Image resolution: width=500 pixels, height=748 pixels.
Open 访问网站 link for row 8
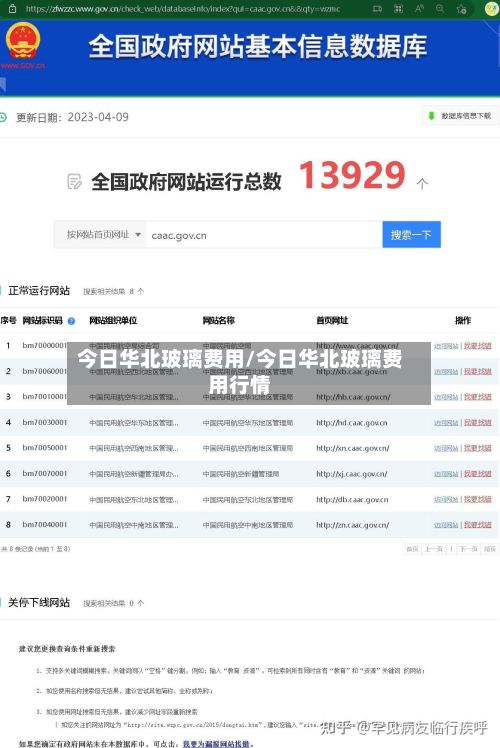(x=446, y=525)
